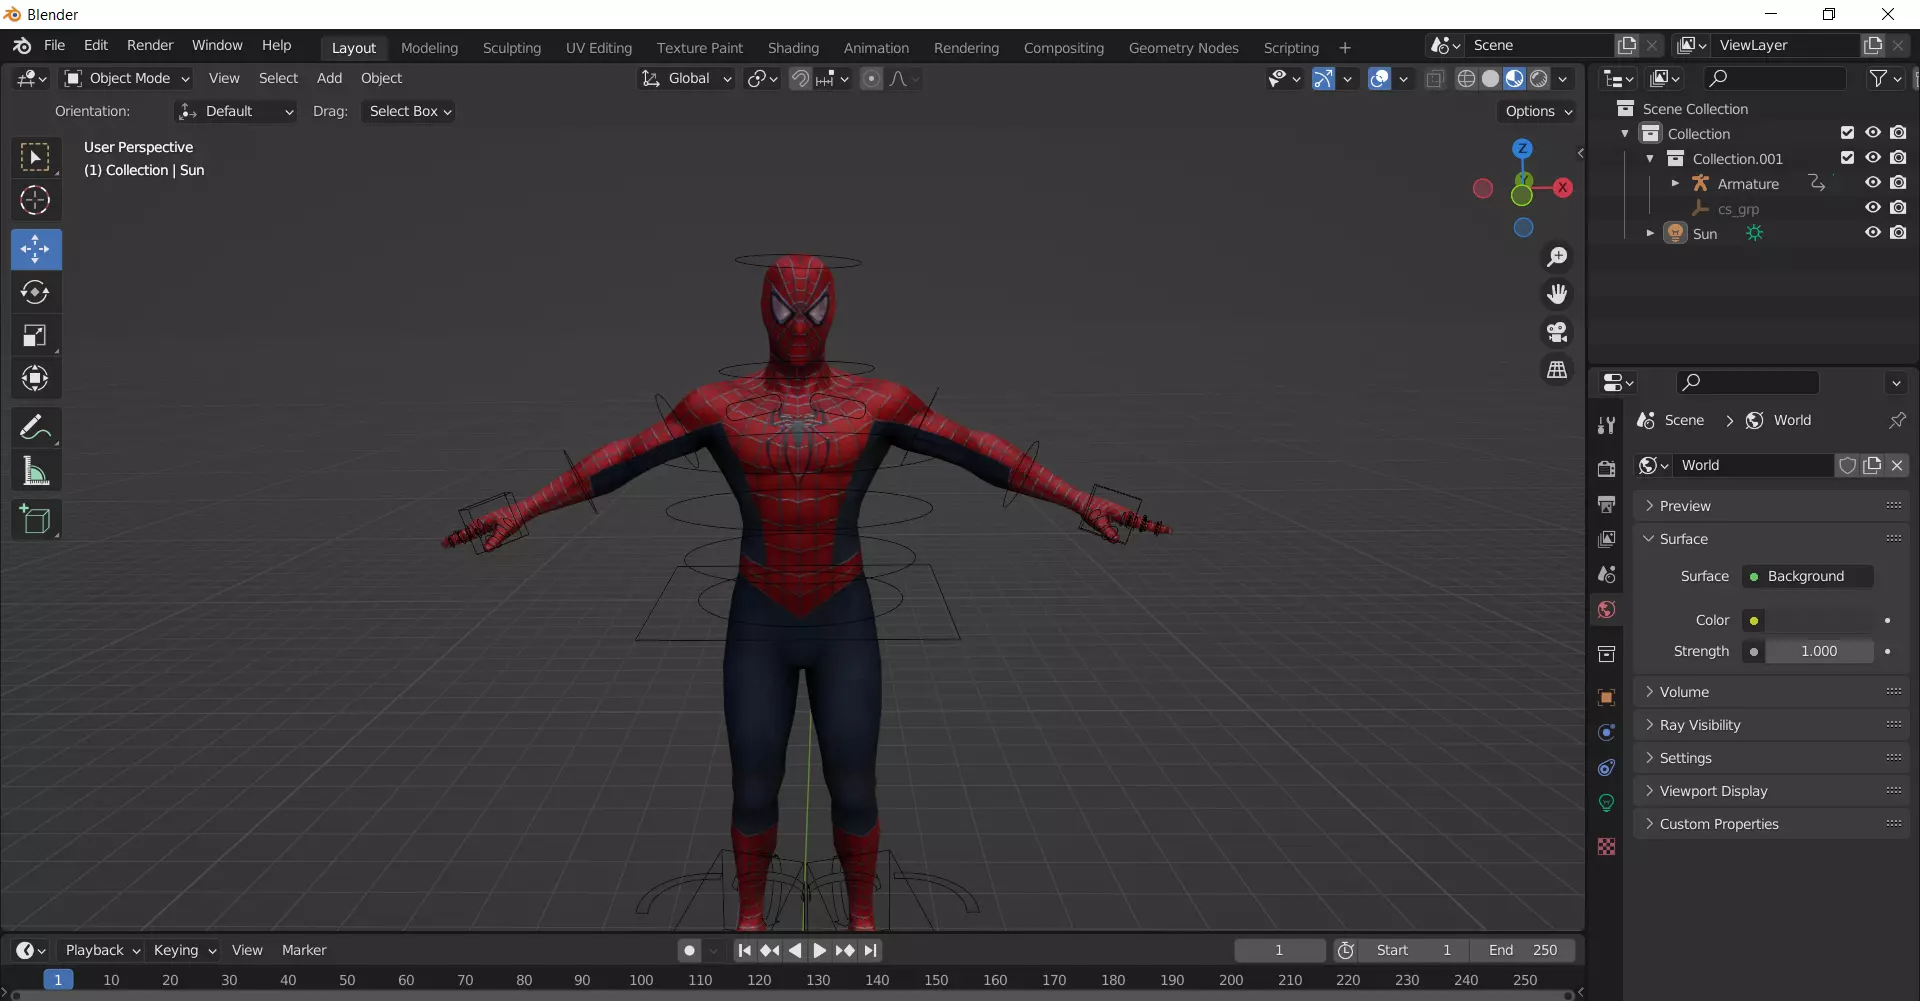This screenshot has width=1920, height=1001.
Task: Click the world Color swatch
Action: pyautogui.click(x=1820, y=620)
